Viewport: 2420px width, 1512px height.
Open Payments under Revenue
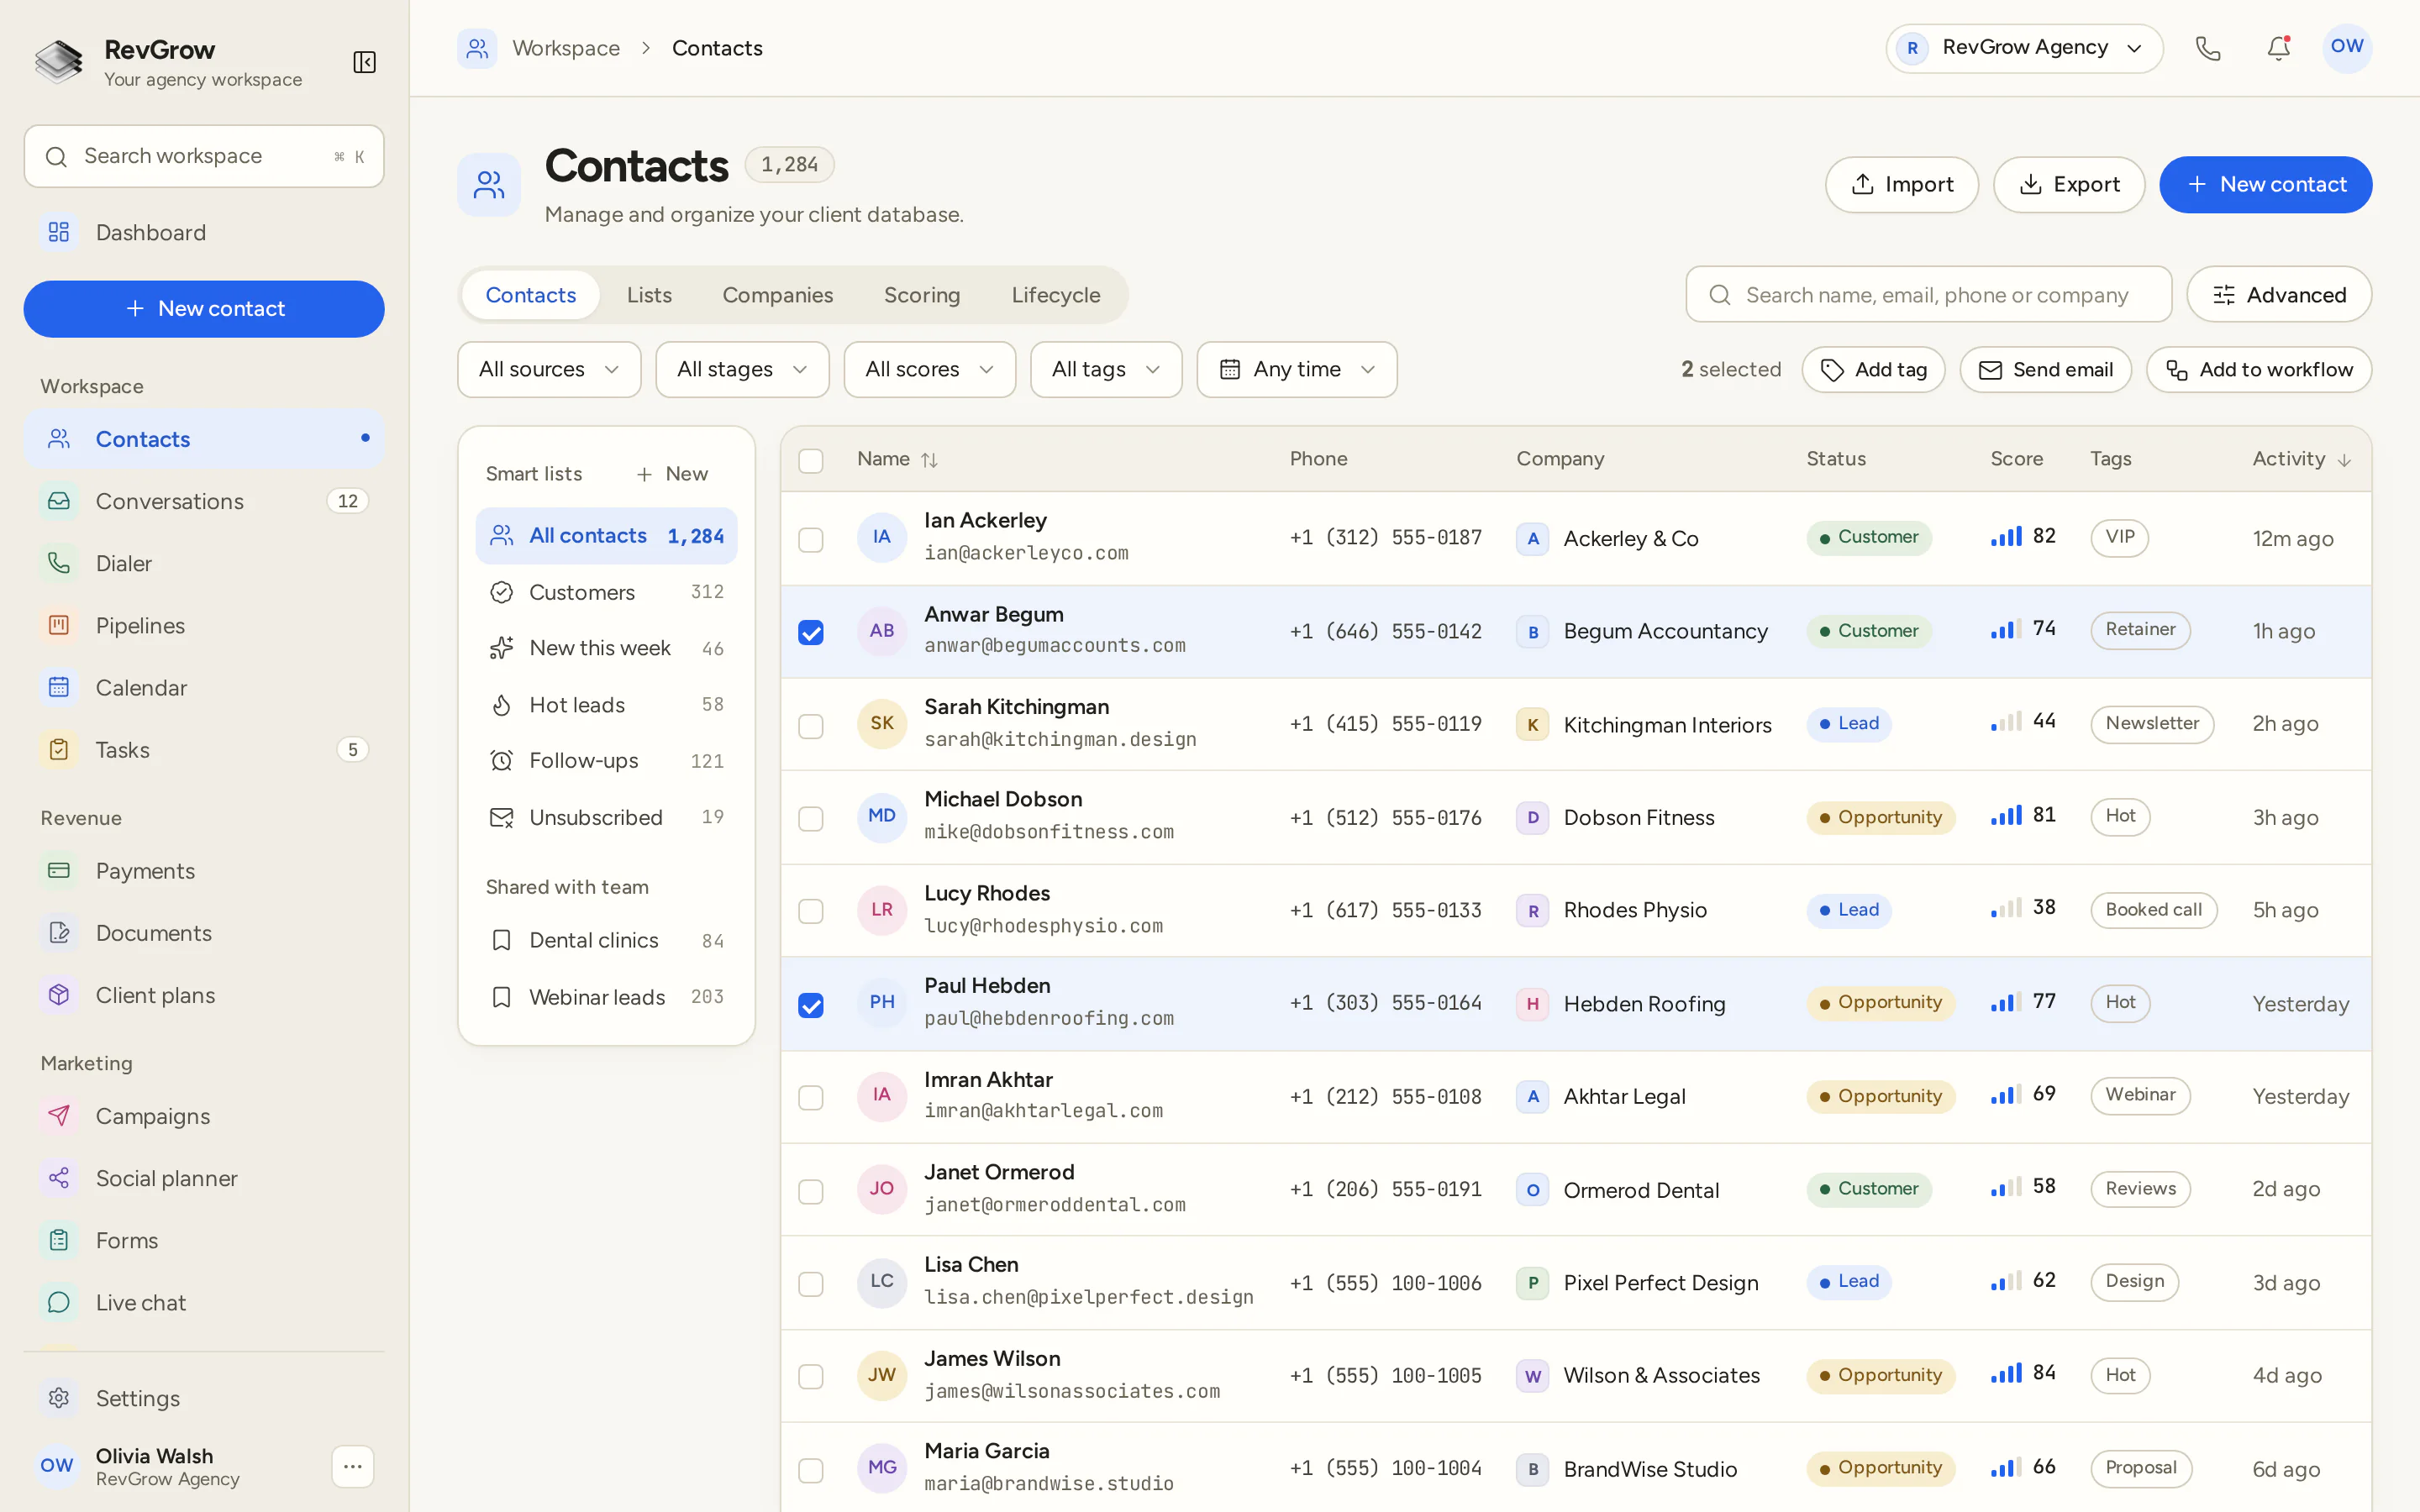point(204,870)
